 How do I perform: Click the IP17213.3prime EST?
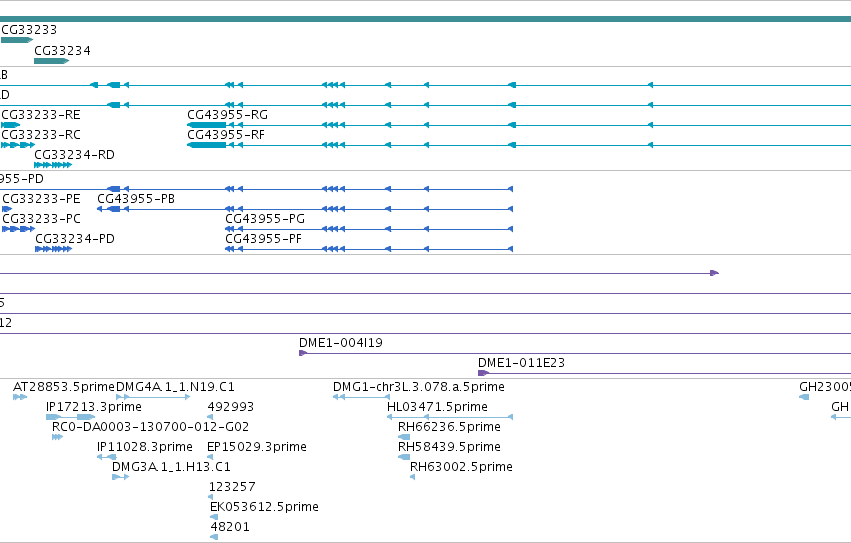[71, 417]
